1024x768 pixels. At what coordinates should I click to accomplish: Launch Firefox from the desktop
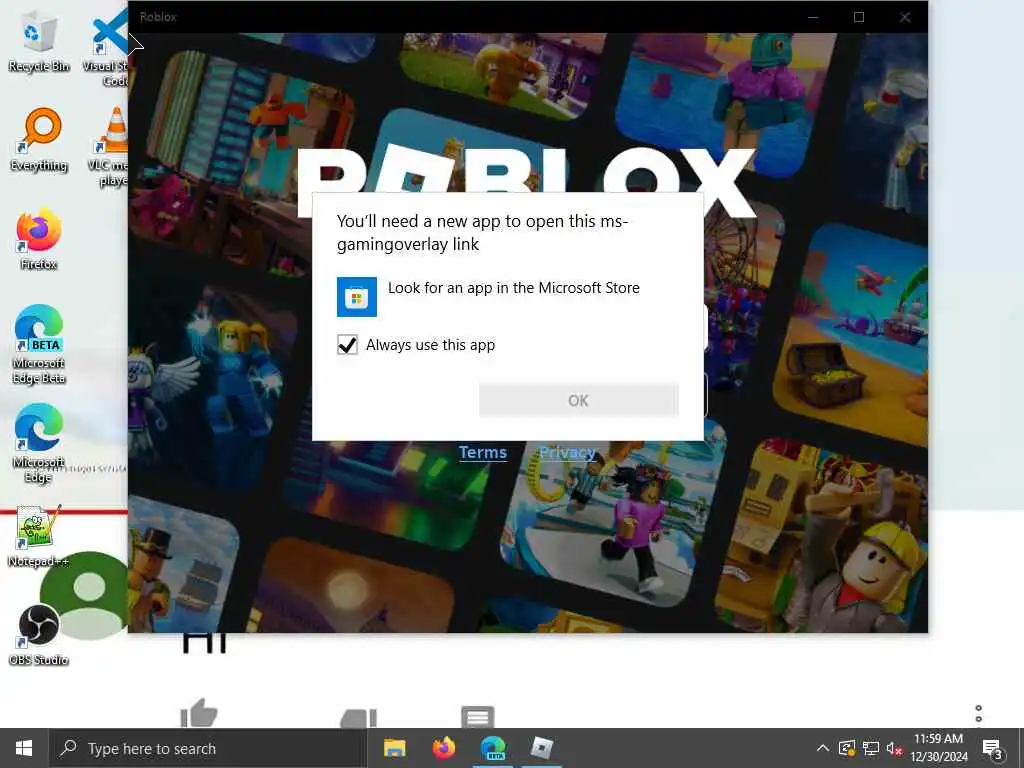coord(39,238)
